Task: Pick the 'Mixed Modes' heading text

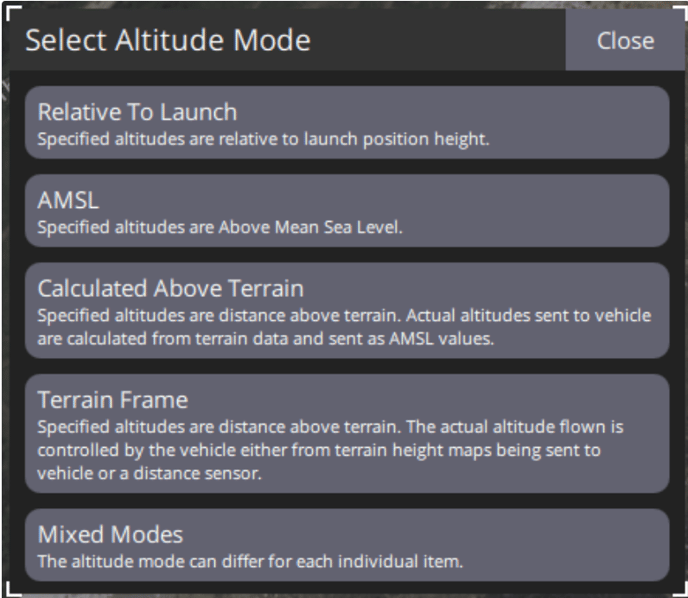Action: pos(110,534)
